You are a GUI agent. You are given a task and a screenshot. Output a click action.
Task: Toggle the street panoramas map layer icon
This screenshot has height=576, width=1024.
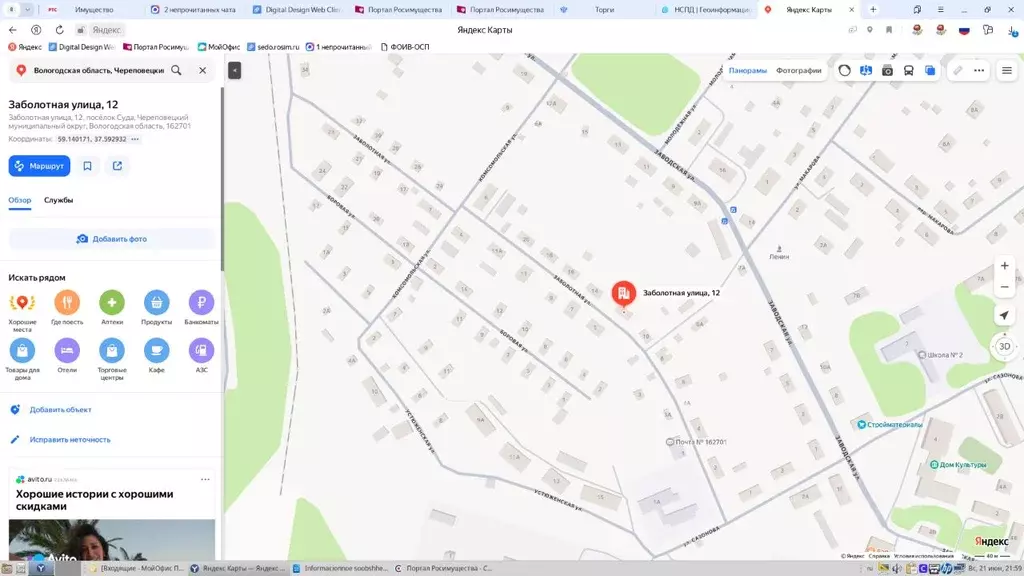866,71
